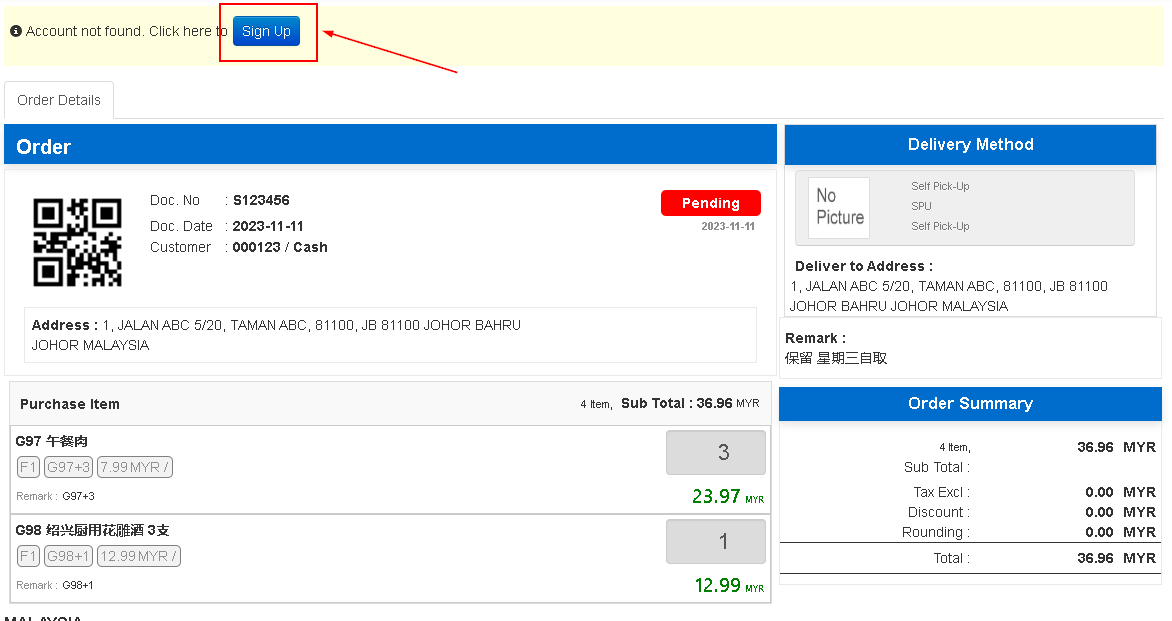Click the G97+3 tag

[x=68, y=467]
